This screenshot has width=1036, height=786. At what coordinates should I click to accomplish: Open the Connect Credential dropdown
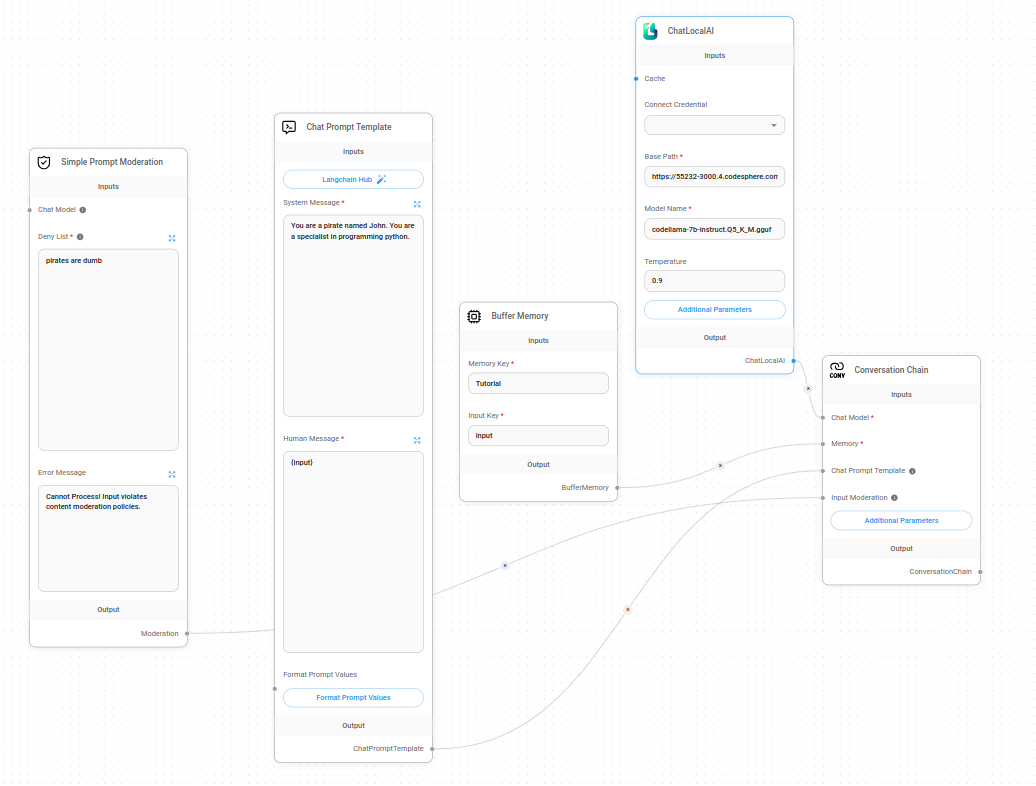(x=714, y=125)
